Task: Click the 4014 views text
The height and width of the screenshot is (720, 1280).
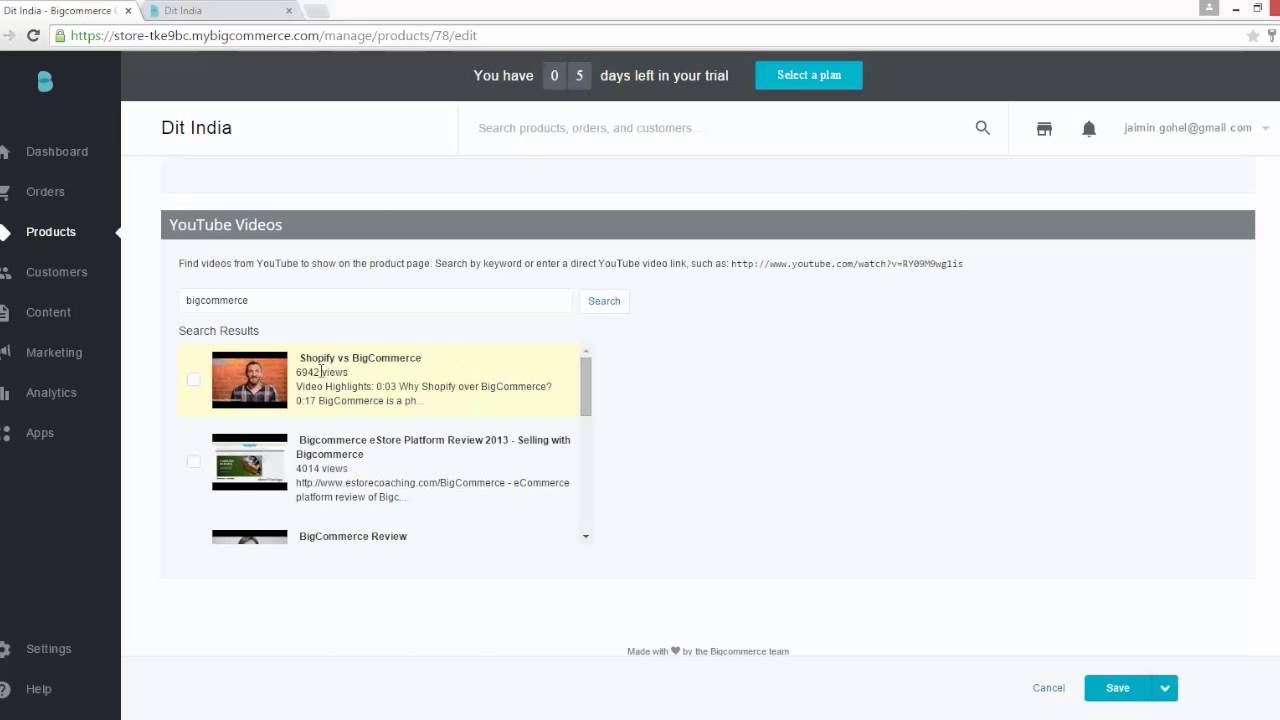Action: tap(322, 469)
